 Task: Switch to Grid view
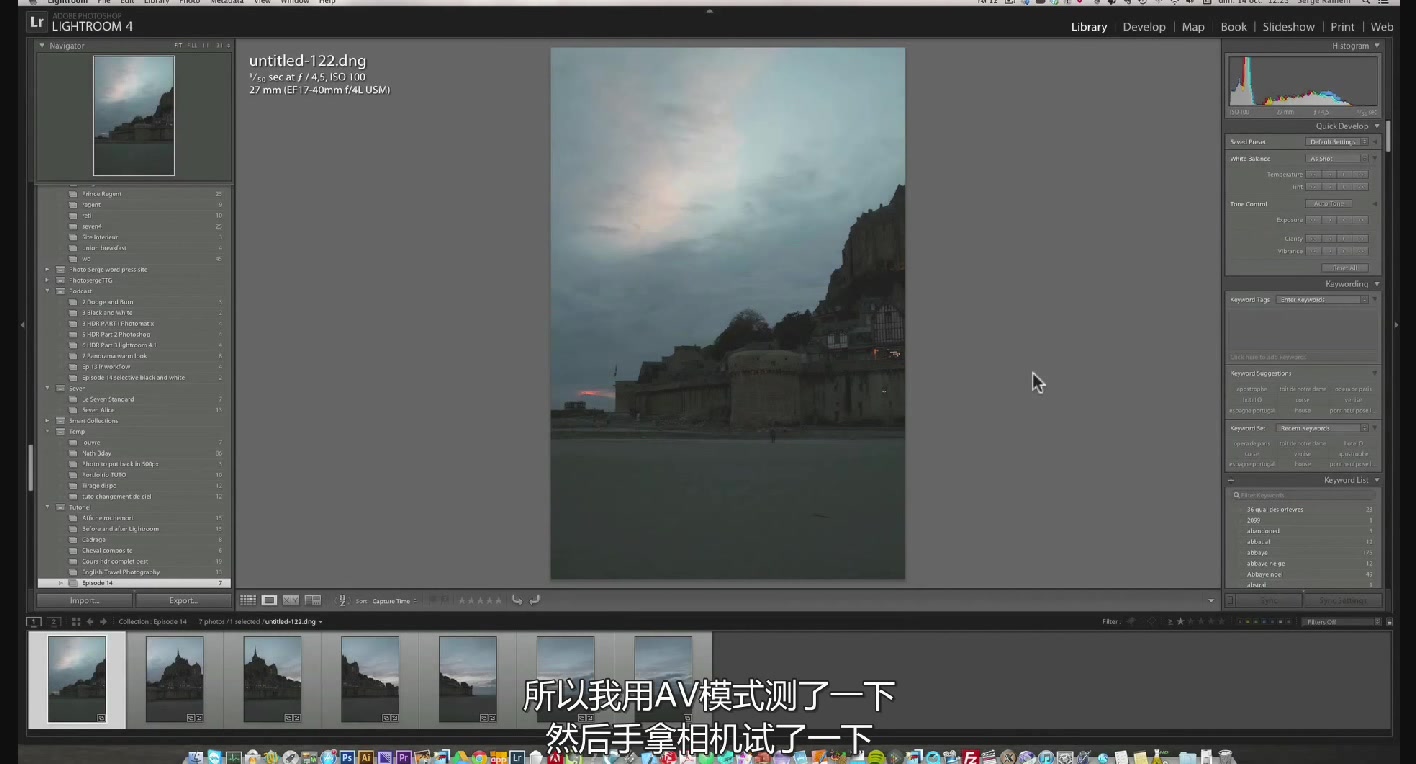[x=248, y=600]
